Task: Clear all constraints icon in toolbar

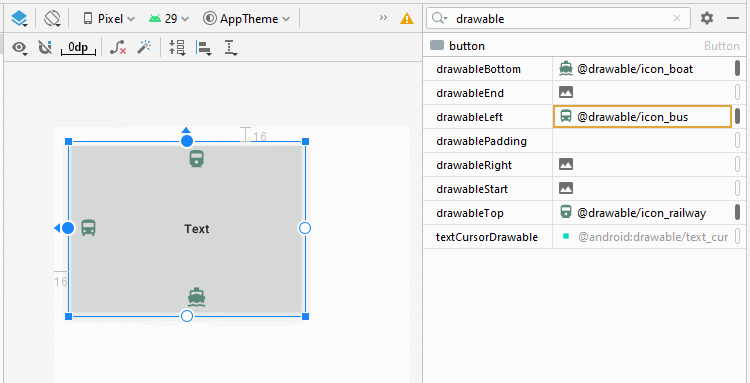Action: [x=118, y=47]
